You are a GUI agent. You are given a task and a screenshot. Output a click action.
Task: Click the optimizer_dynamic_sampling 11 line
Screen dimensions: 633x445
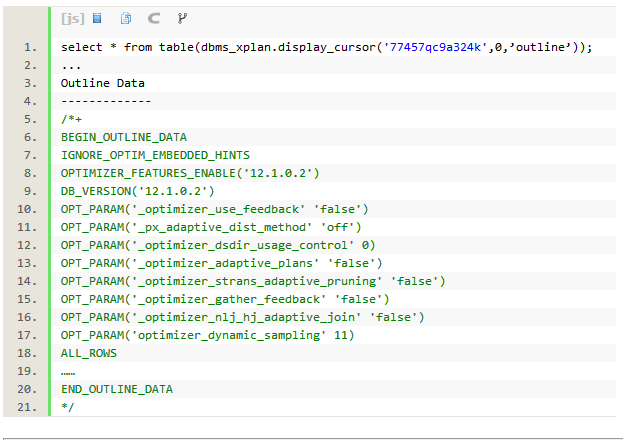[x=207, y=335]
